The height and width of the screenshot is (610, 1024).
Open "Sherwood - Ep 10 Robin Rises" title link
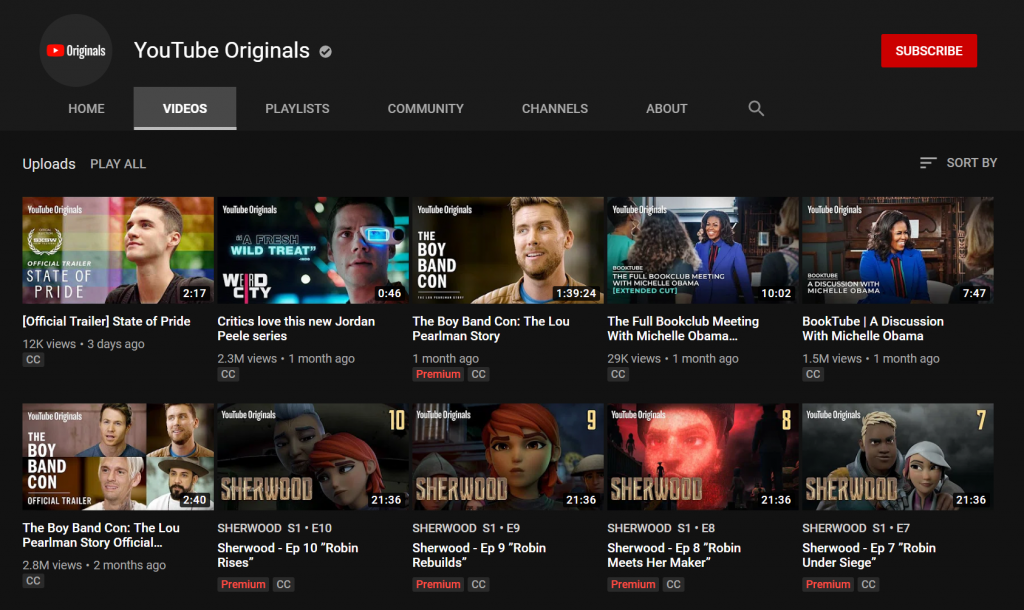[288, 555]
